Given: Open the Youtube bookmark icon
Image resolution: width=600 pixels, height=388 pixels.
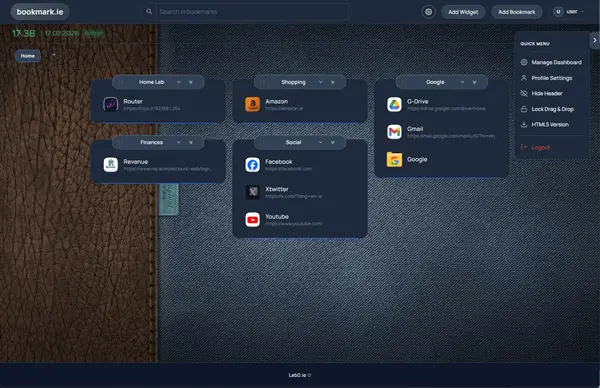Looking at the screenshot, I should click(x=253, y=219).
